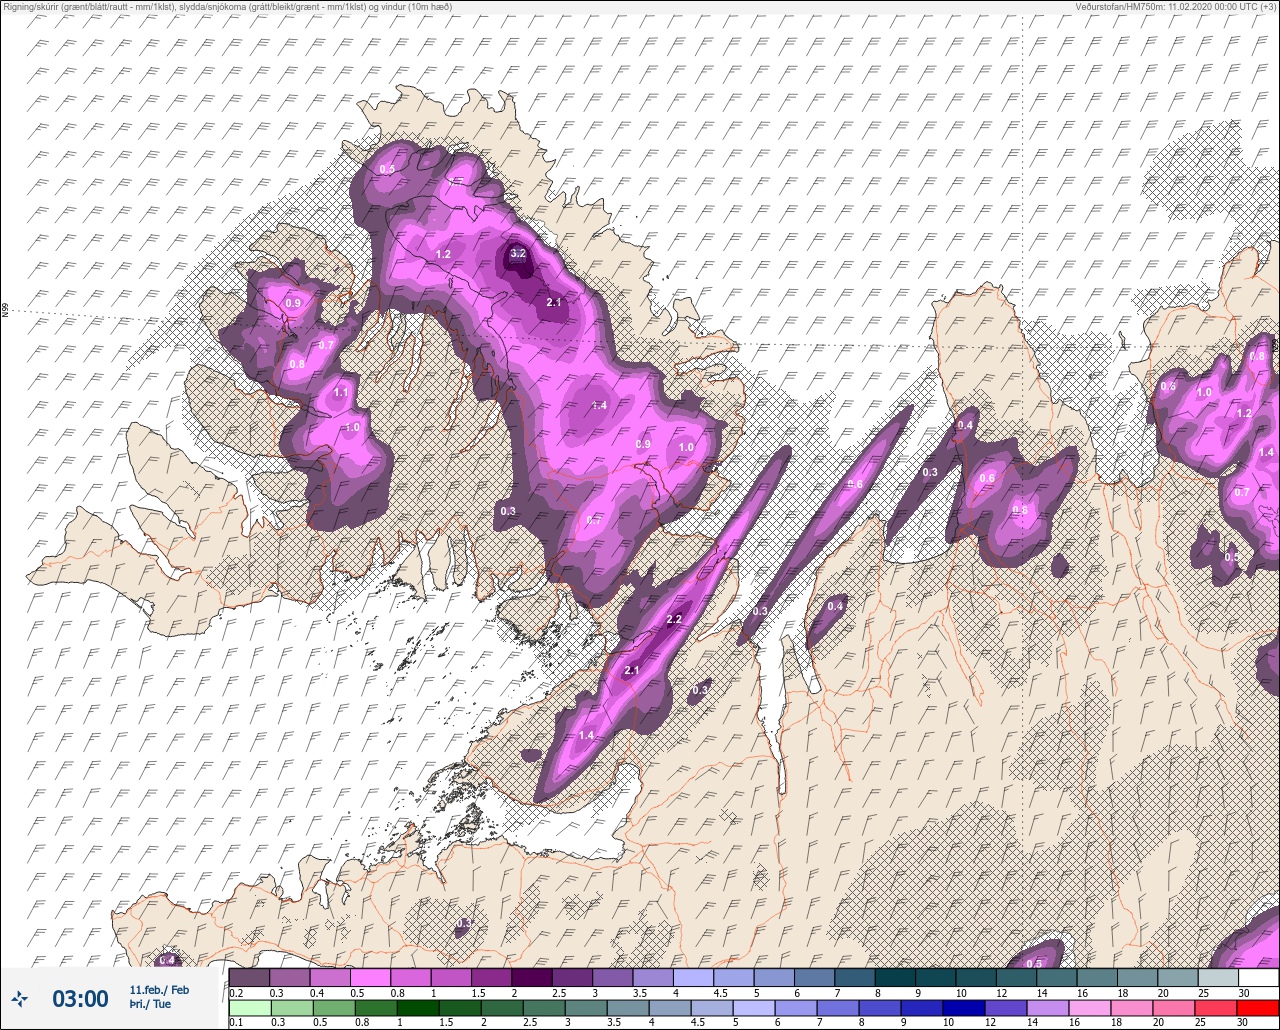Viewport: 1280px width, 1030px height.
Task: Click the Rigning/skúrir map title text
Action: click(227, 7)
